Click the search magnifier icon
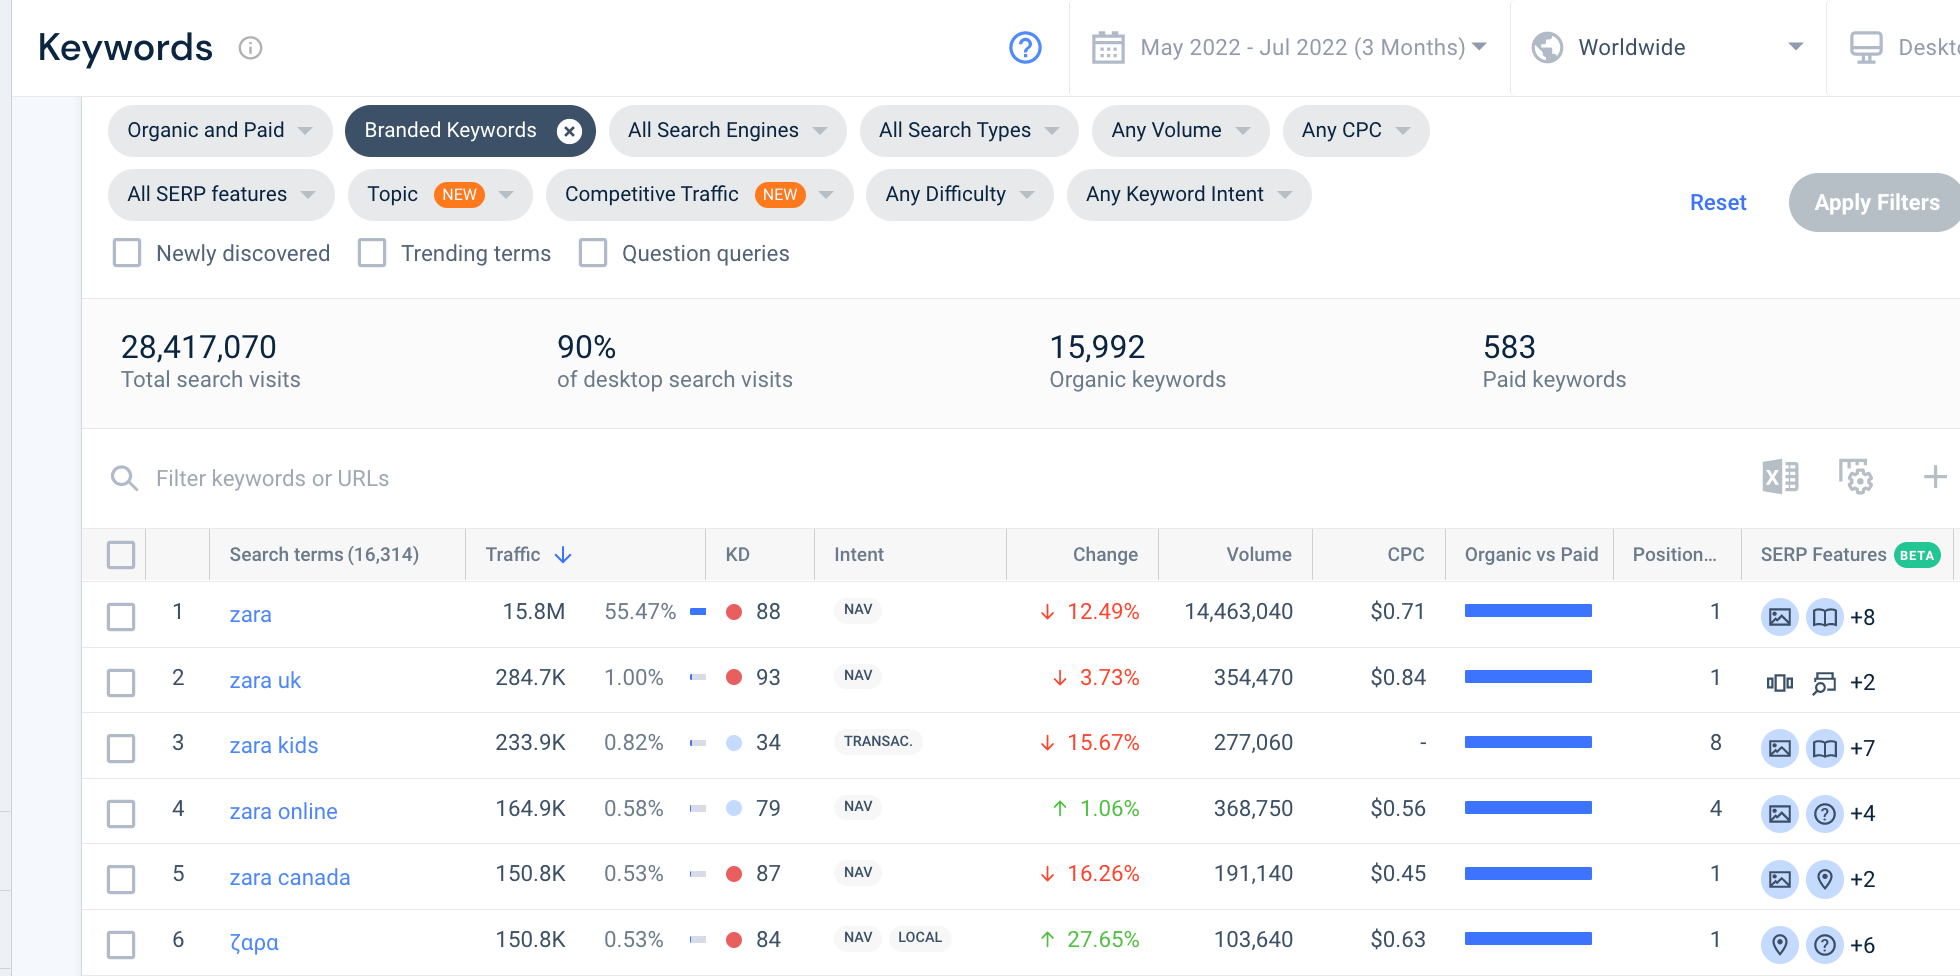The width and height of the screenshot is (1960, 976). (x=124, y=478)
